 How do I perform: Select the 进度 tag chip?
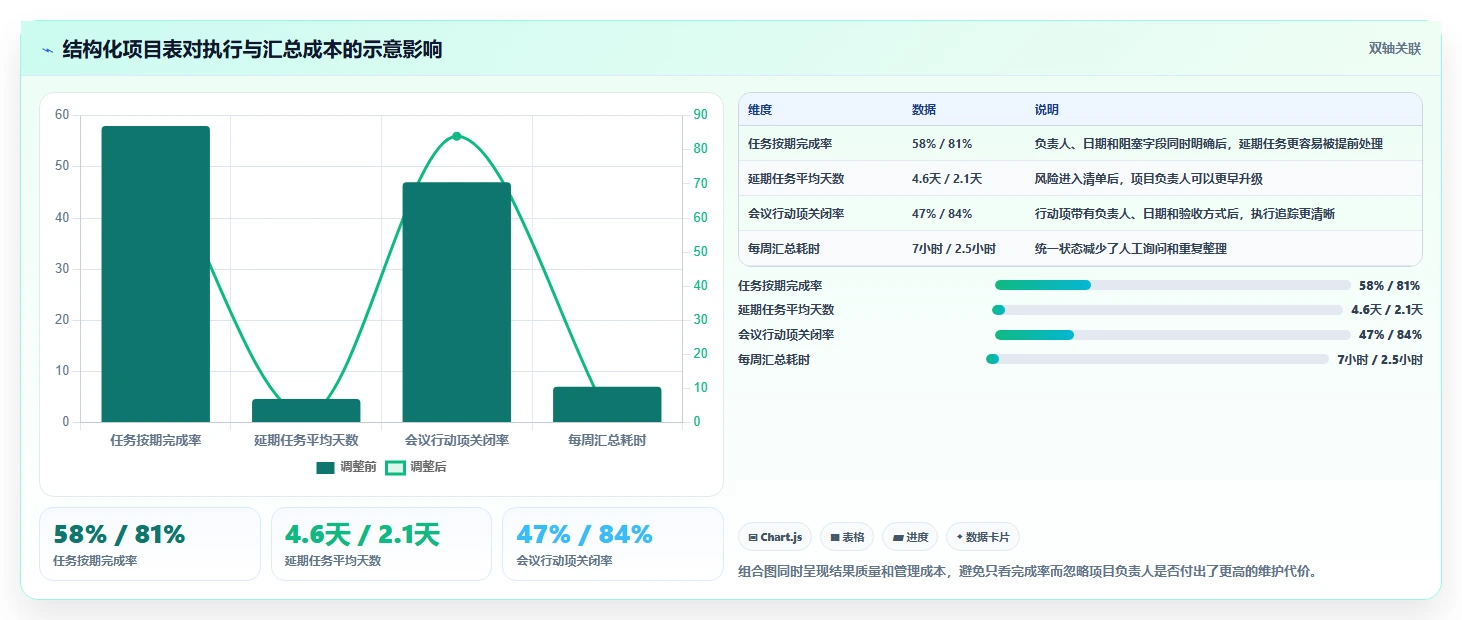click(x=910, y=537)
